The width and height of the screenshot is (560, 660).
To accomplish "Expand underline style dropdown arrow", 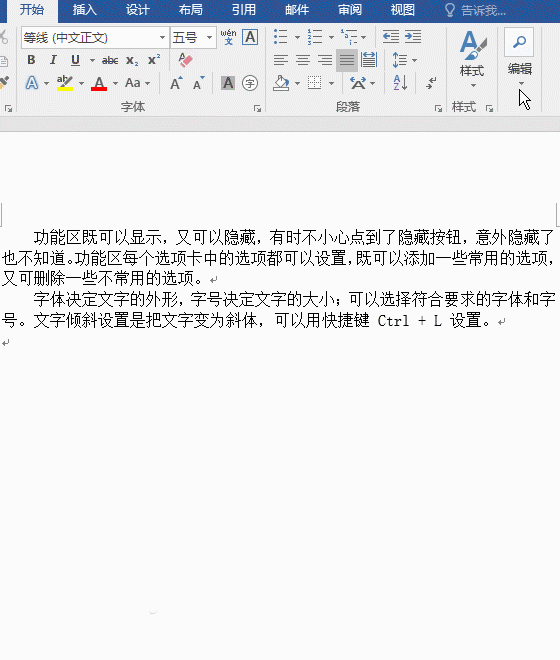I will click(92, 60).
